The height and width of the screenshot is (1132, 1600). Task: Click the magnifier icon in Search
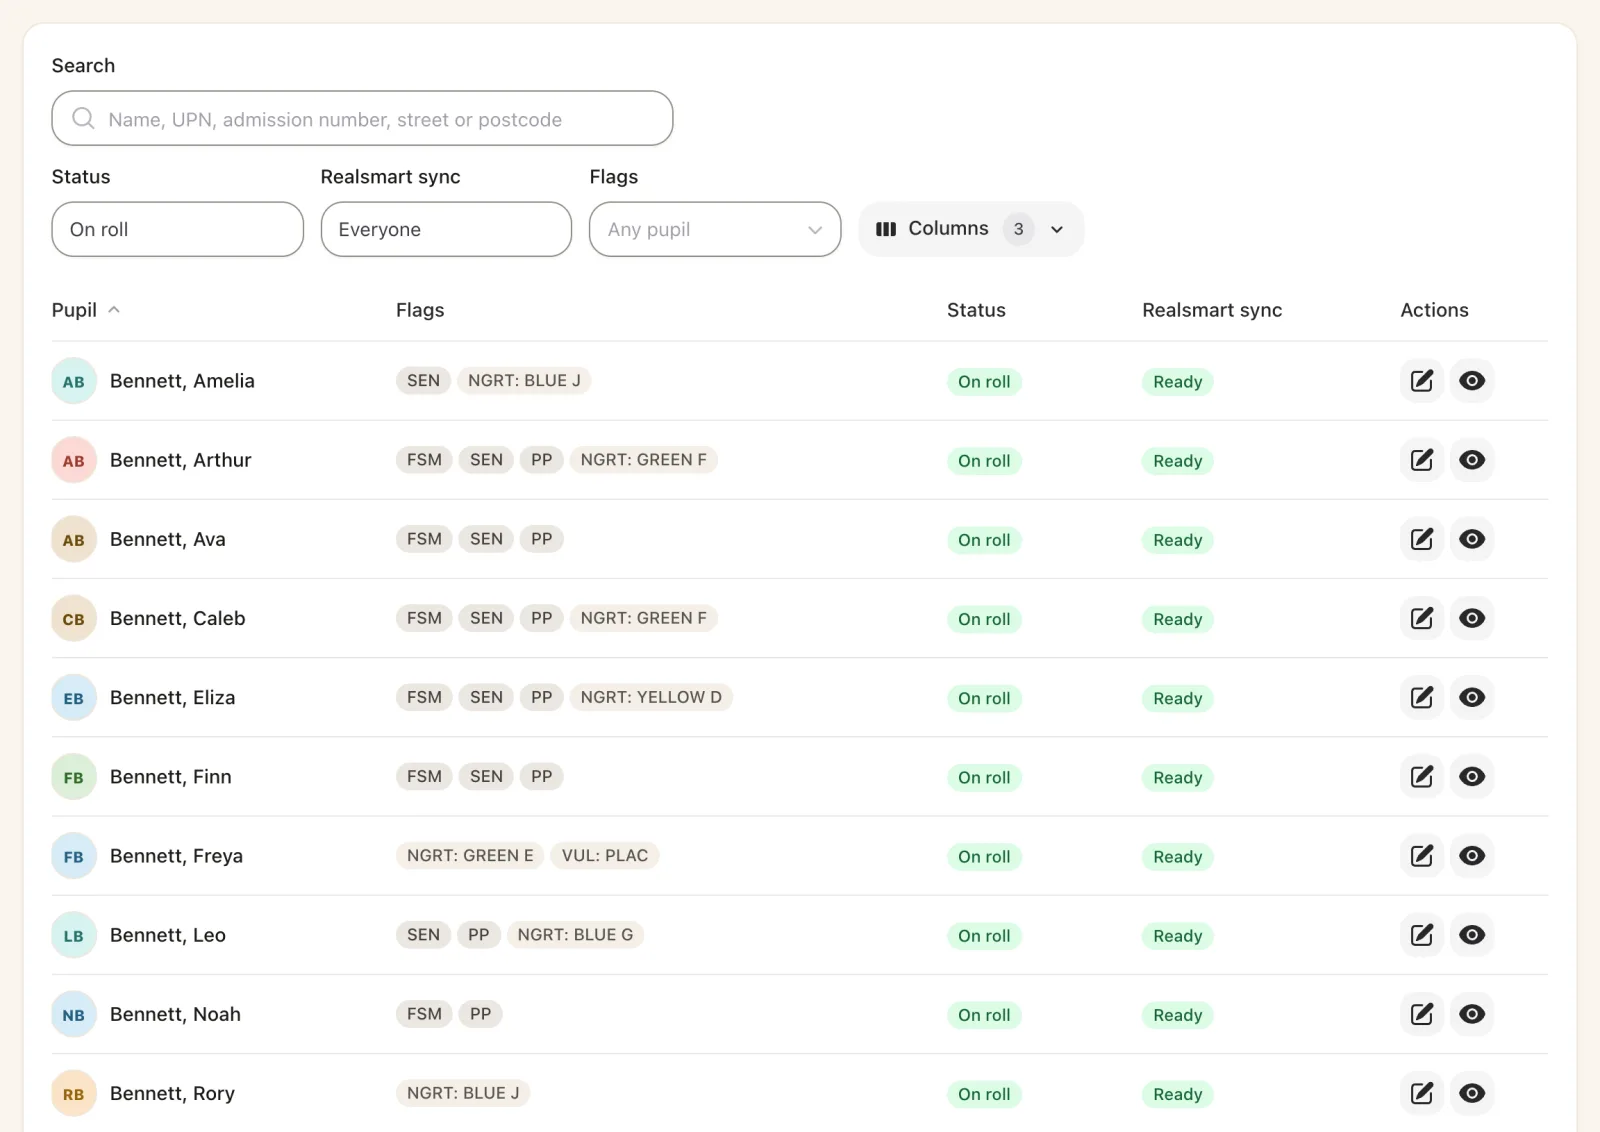coord(83,118)
